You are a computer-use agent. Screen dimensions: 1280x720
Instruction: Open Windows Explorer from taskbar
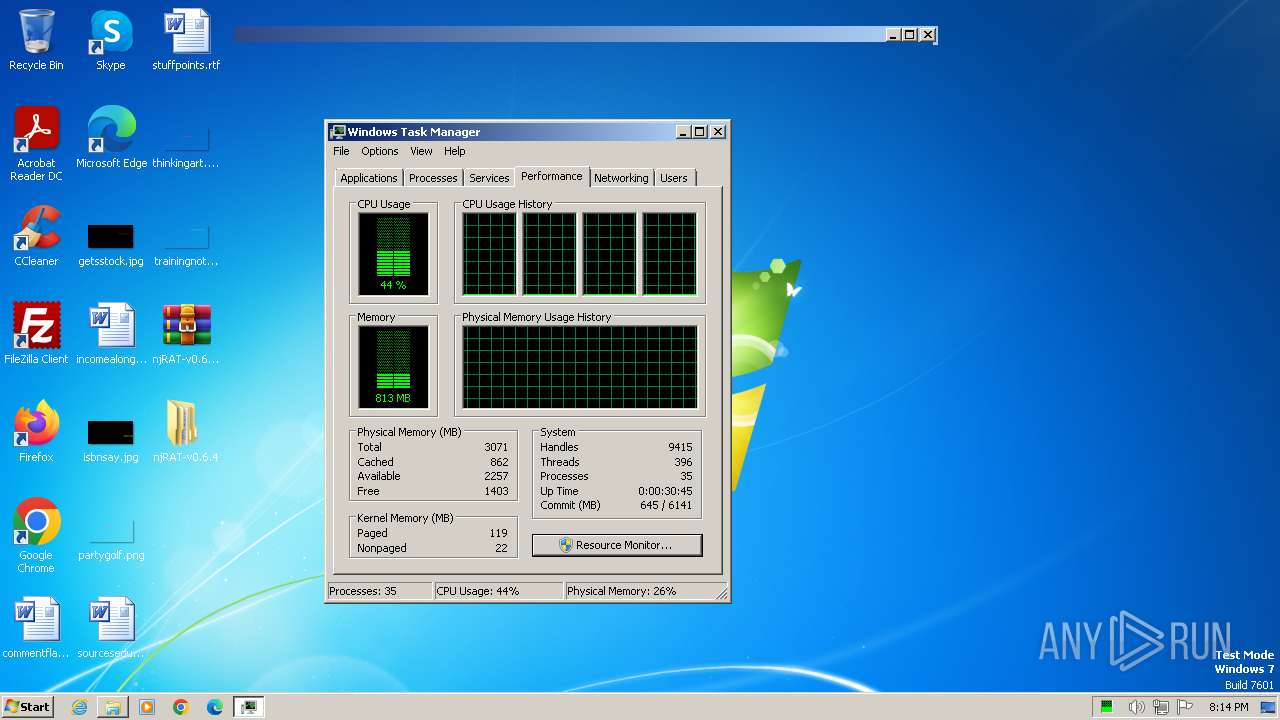[x=113, y=707]
